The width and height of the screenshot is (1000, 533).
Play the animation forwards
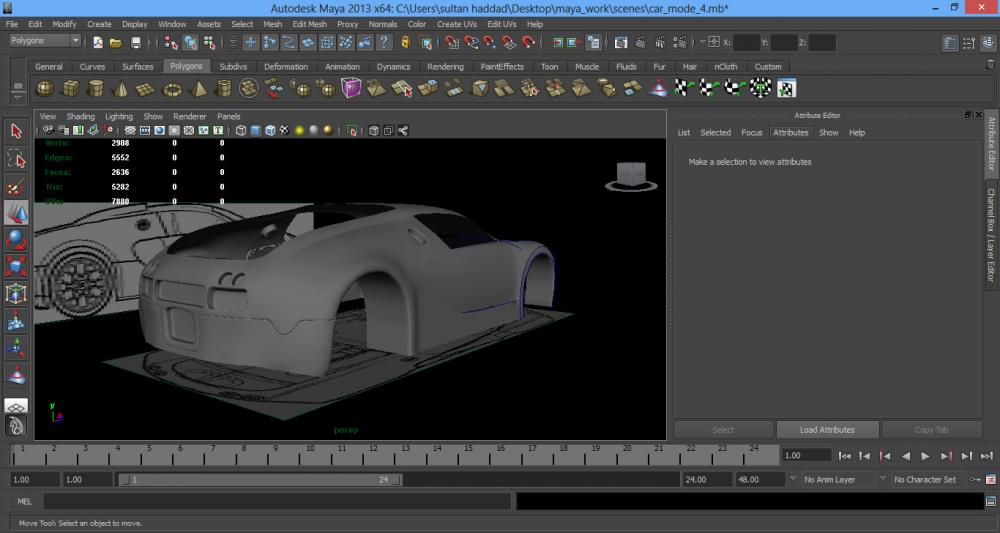click(x=925, y=456)
